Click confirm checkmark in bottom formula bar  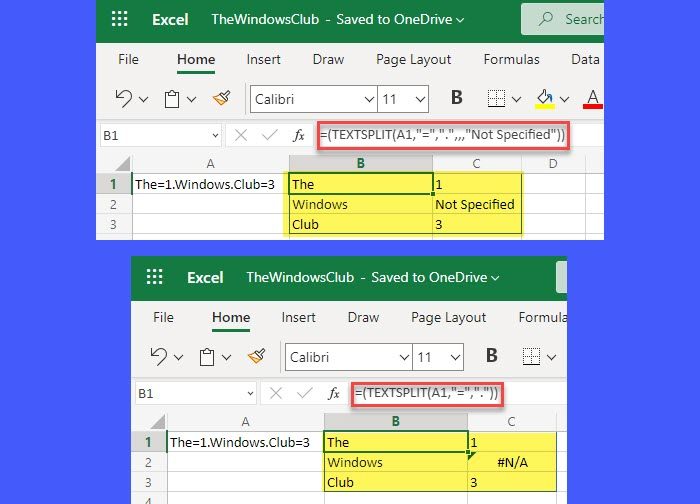click(x=304, y=393)
